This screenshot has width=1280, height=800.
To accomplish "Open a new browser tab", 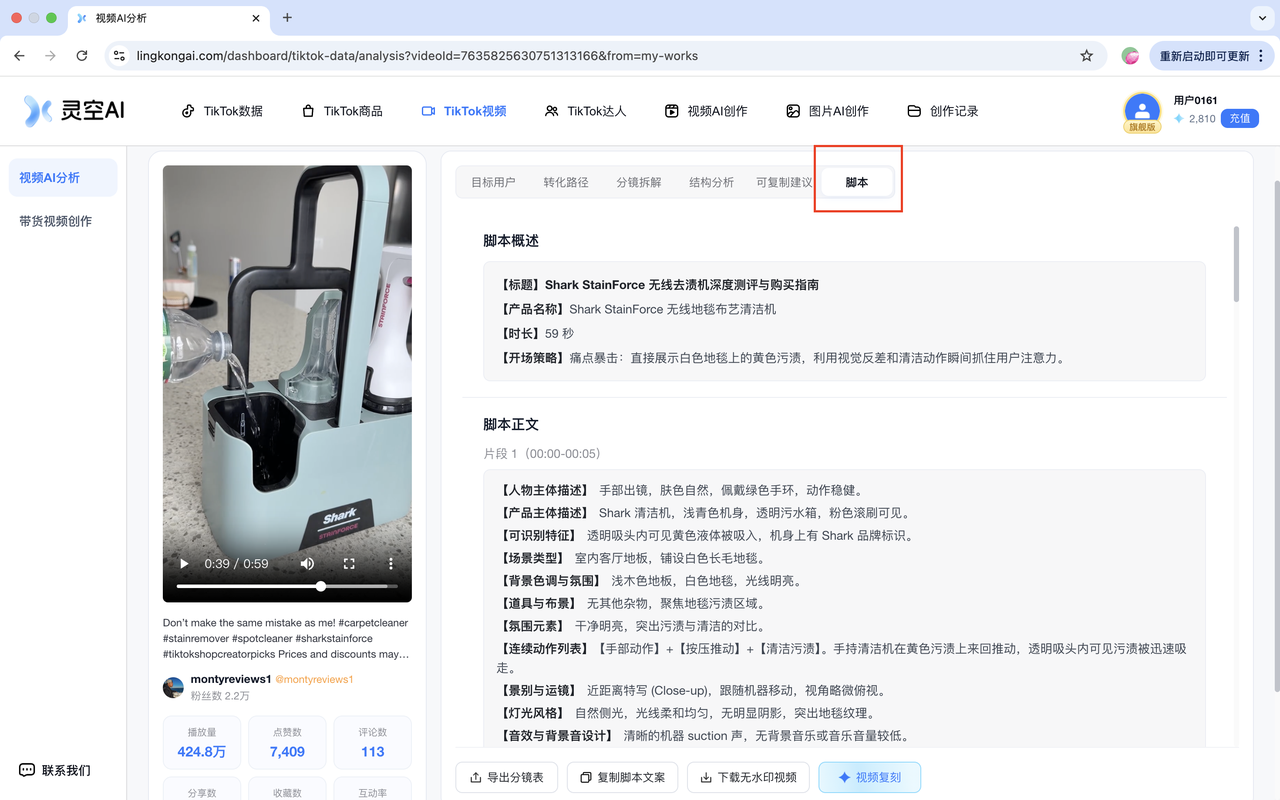I will [x=287, y=18].
